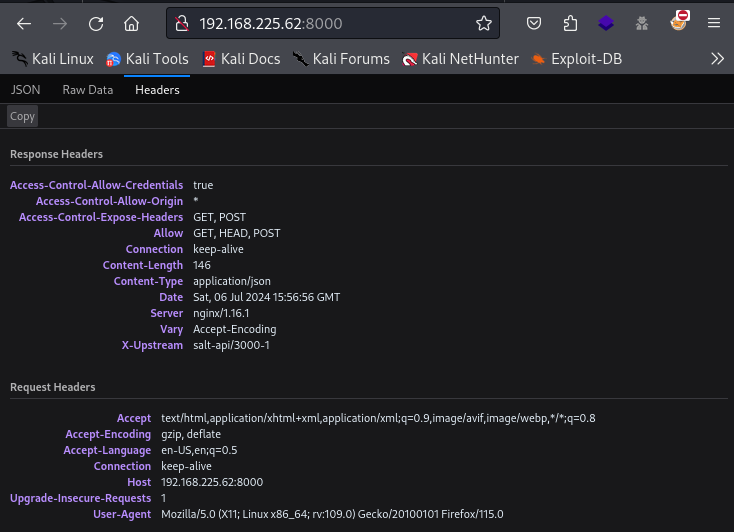Click the insecure connection icon in the address bar

point(182,23)
